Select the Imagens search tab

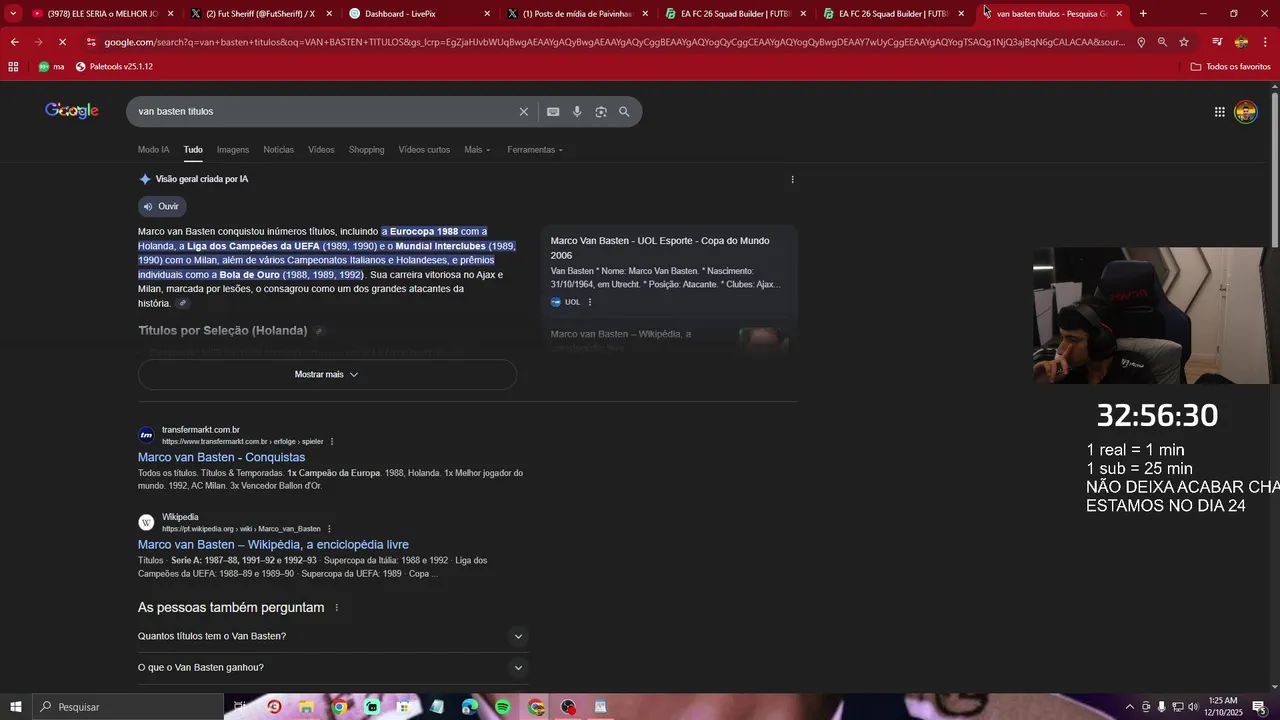coord(233,150)
